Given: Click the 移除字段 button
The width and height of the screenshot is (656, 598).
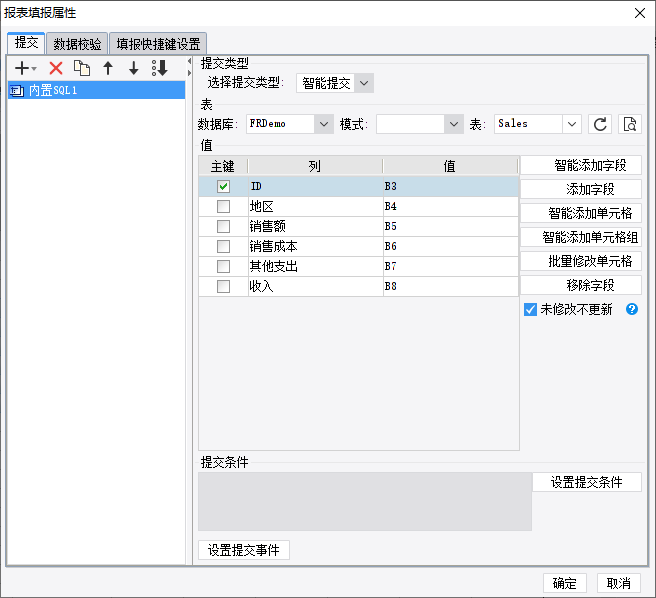Looking at the screenshot, I should pyautogui.click(x=581, y=285).
